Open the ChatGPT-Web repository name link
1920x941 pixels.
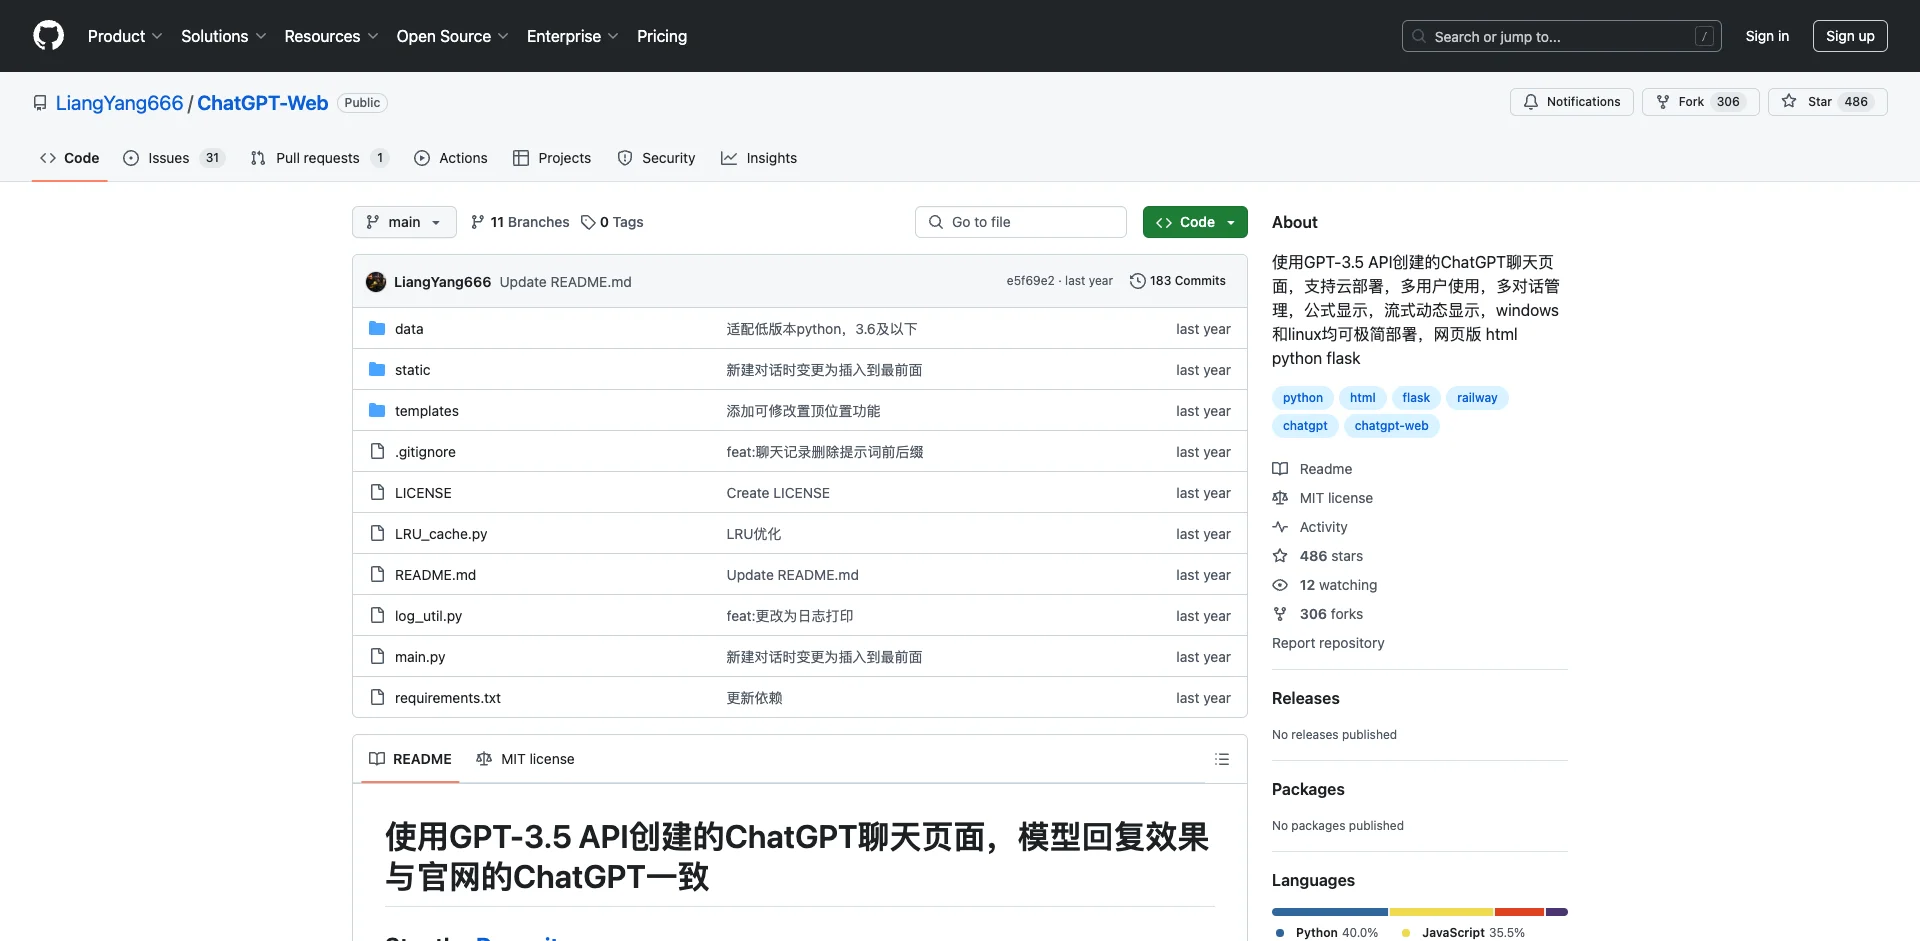coord(262,103)
